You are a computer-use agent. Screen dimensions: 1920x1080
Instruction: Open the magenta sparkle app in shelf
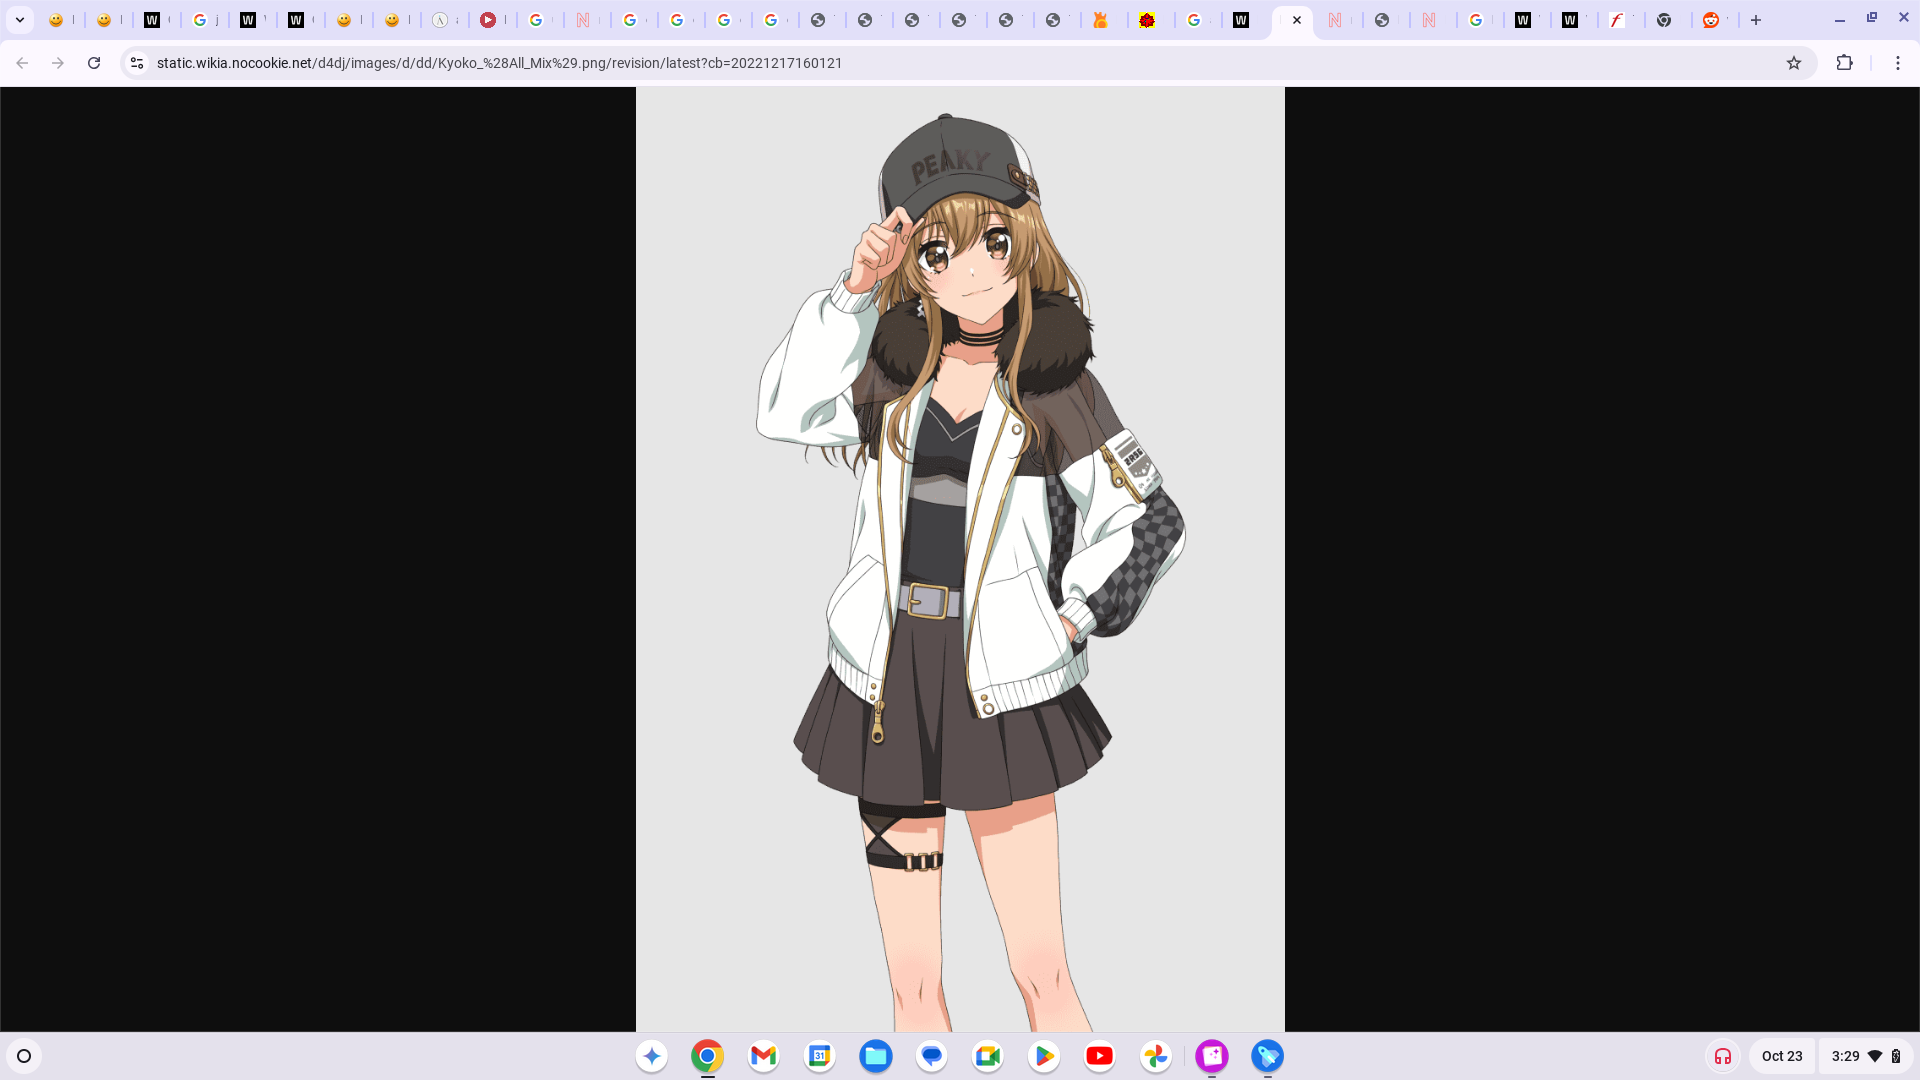[x=1212, y=1056]
